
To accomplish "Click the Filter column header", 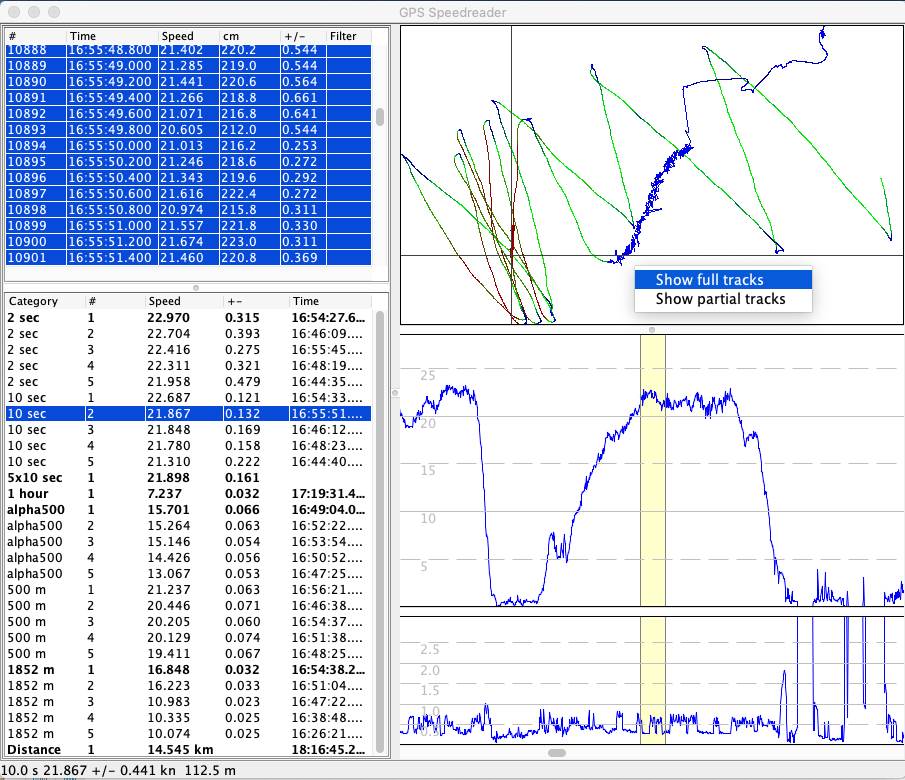I will pyautogui.click(x=343, y=36).
